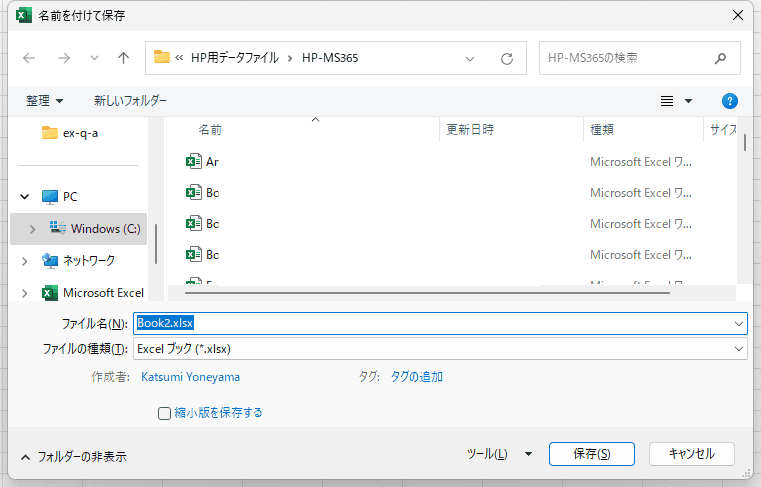
Task: Collapse the PC tree node
Action: pos(24,197)
